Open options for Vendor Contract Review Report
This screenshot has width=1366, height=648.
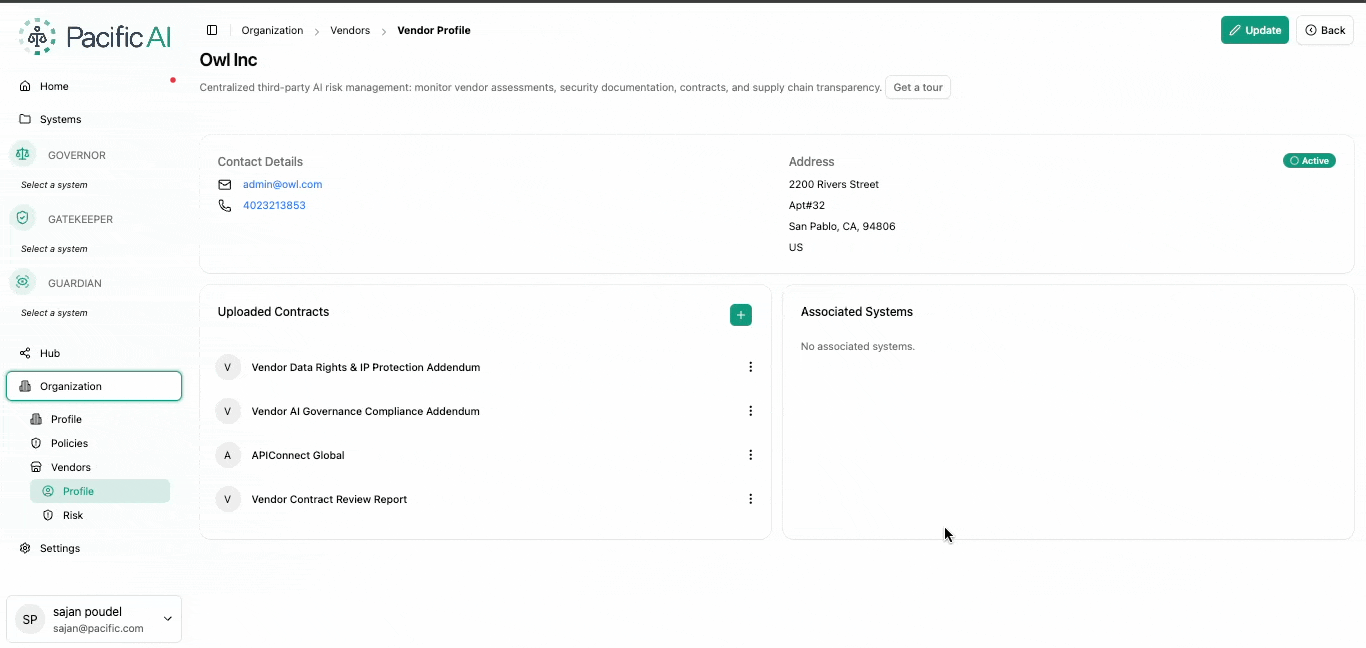click(751, 499)
